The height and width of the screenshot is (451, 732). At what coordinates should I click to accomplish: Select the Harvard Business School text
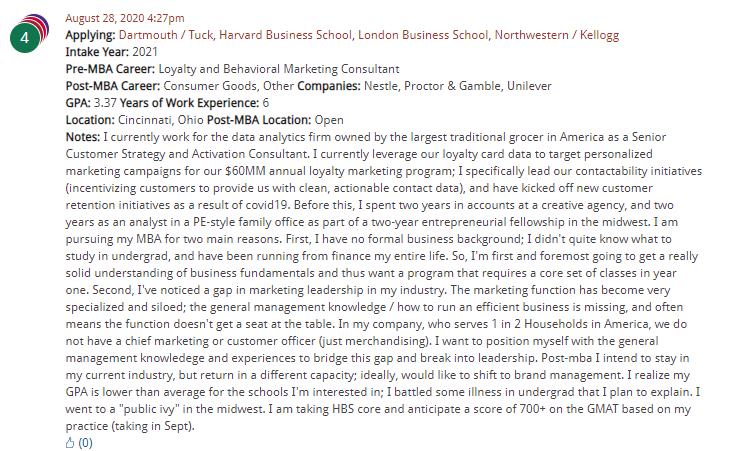[290, 35]
